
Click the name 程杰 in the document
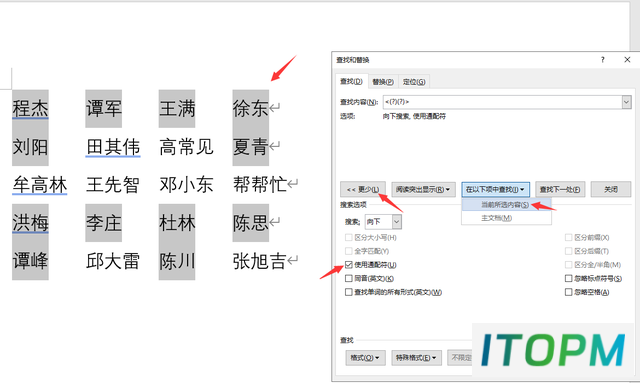tap(30, 109)
